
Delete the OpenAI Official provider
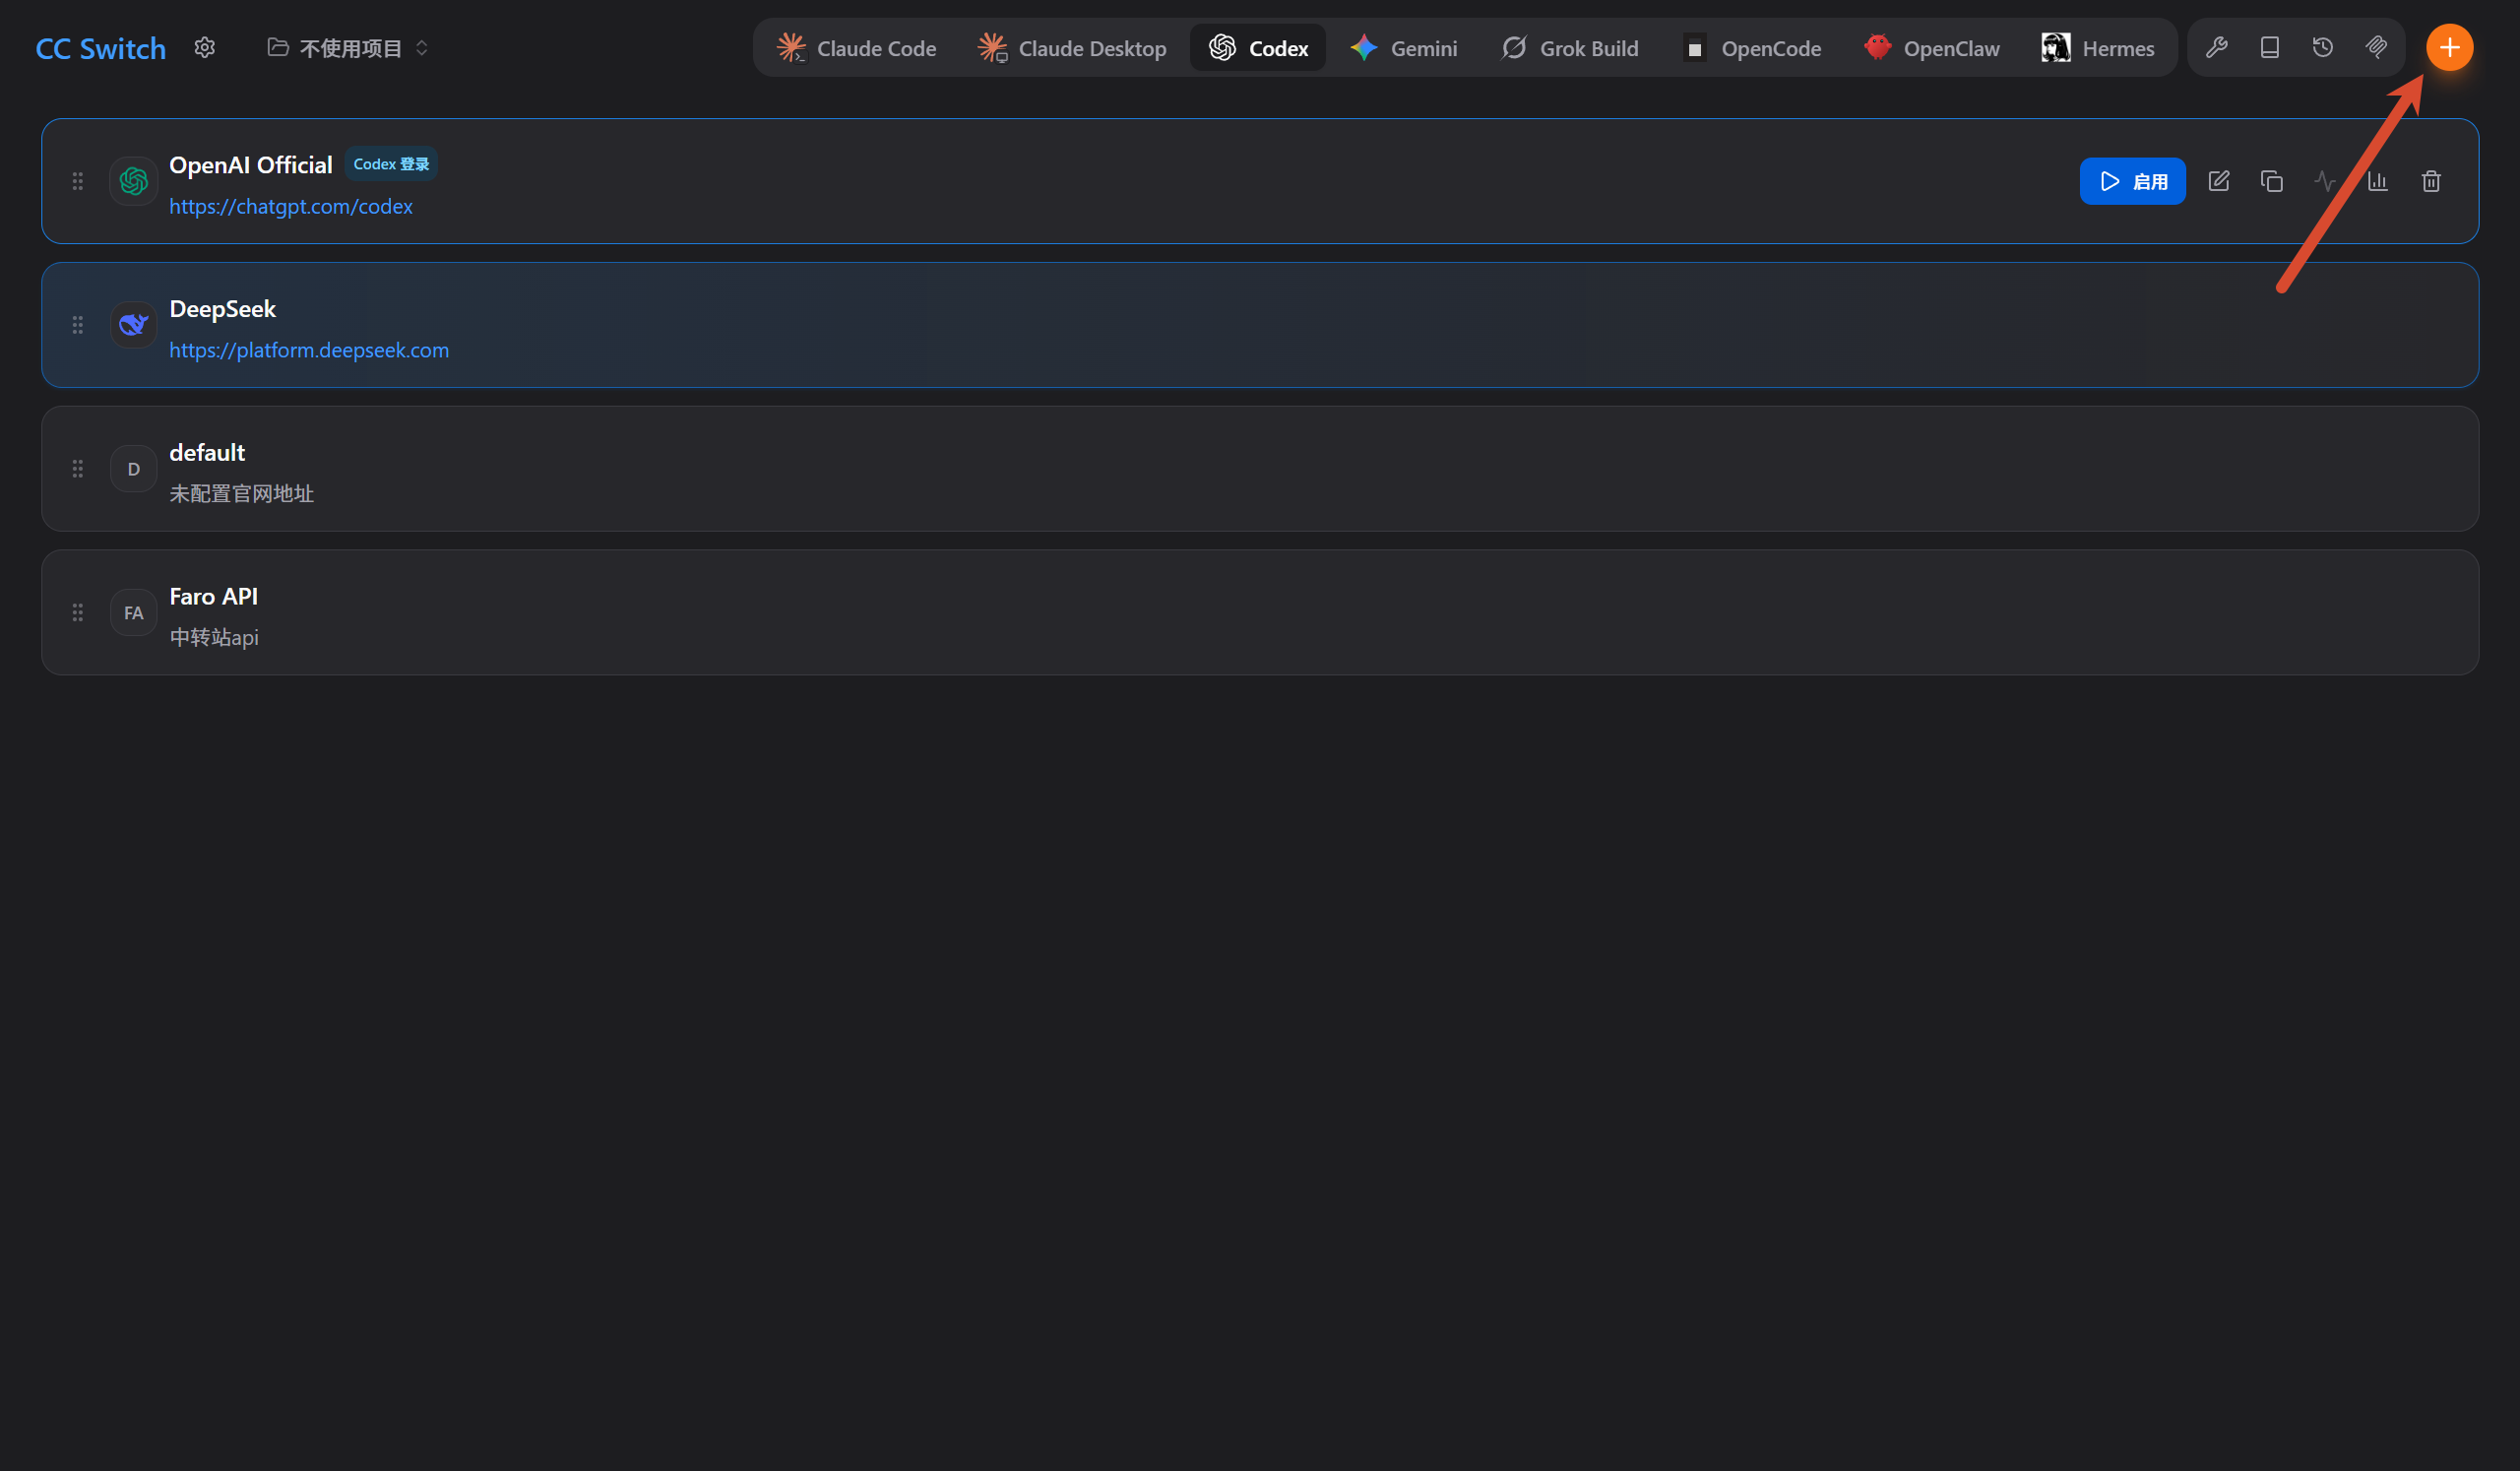coord(2431,181)
